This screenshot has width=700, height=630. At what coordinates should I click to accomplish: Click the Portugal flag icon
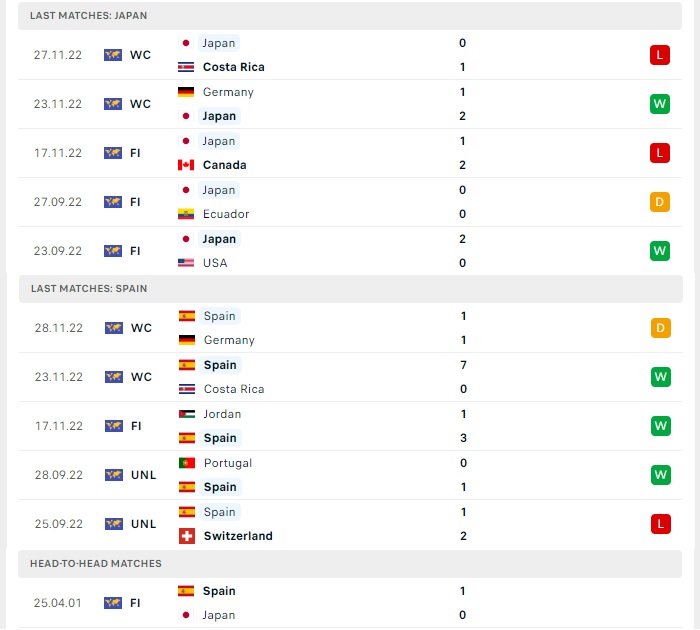(187, 463)
